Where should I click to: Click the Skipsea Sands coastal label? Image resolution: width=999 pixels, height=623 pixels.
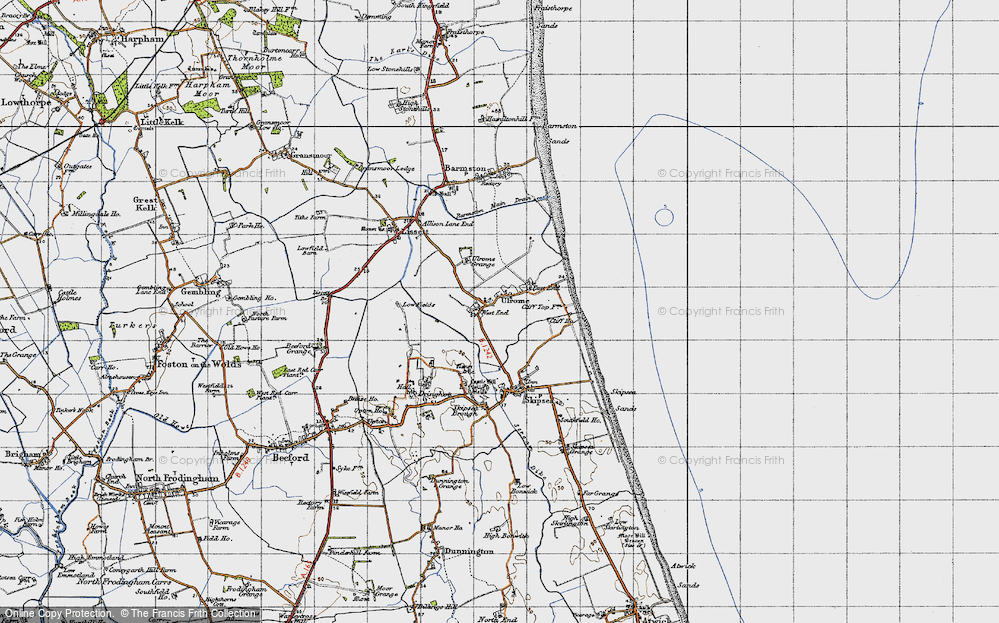pos(624,401)
